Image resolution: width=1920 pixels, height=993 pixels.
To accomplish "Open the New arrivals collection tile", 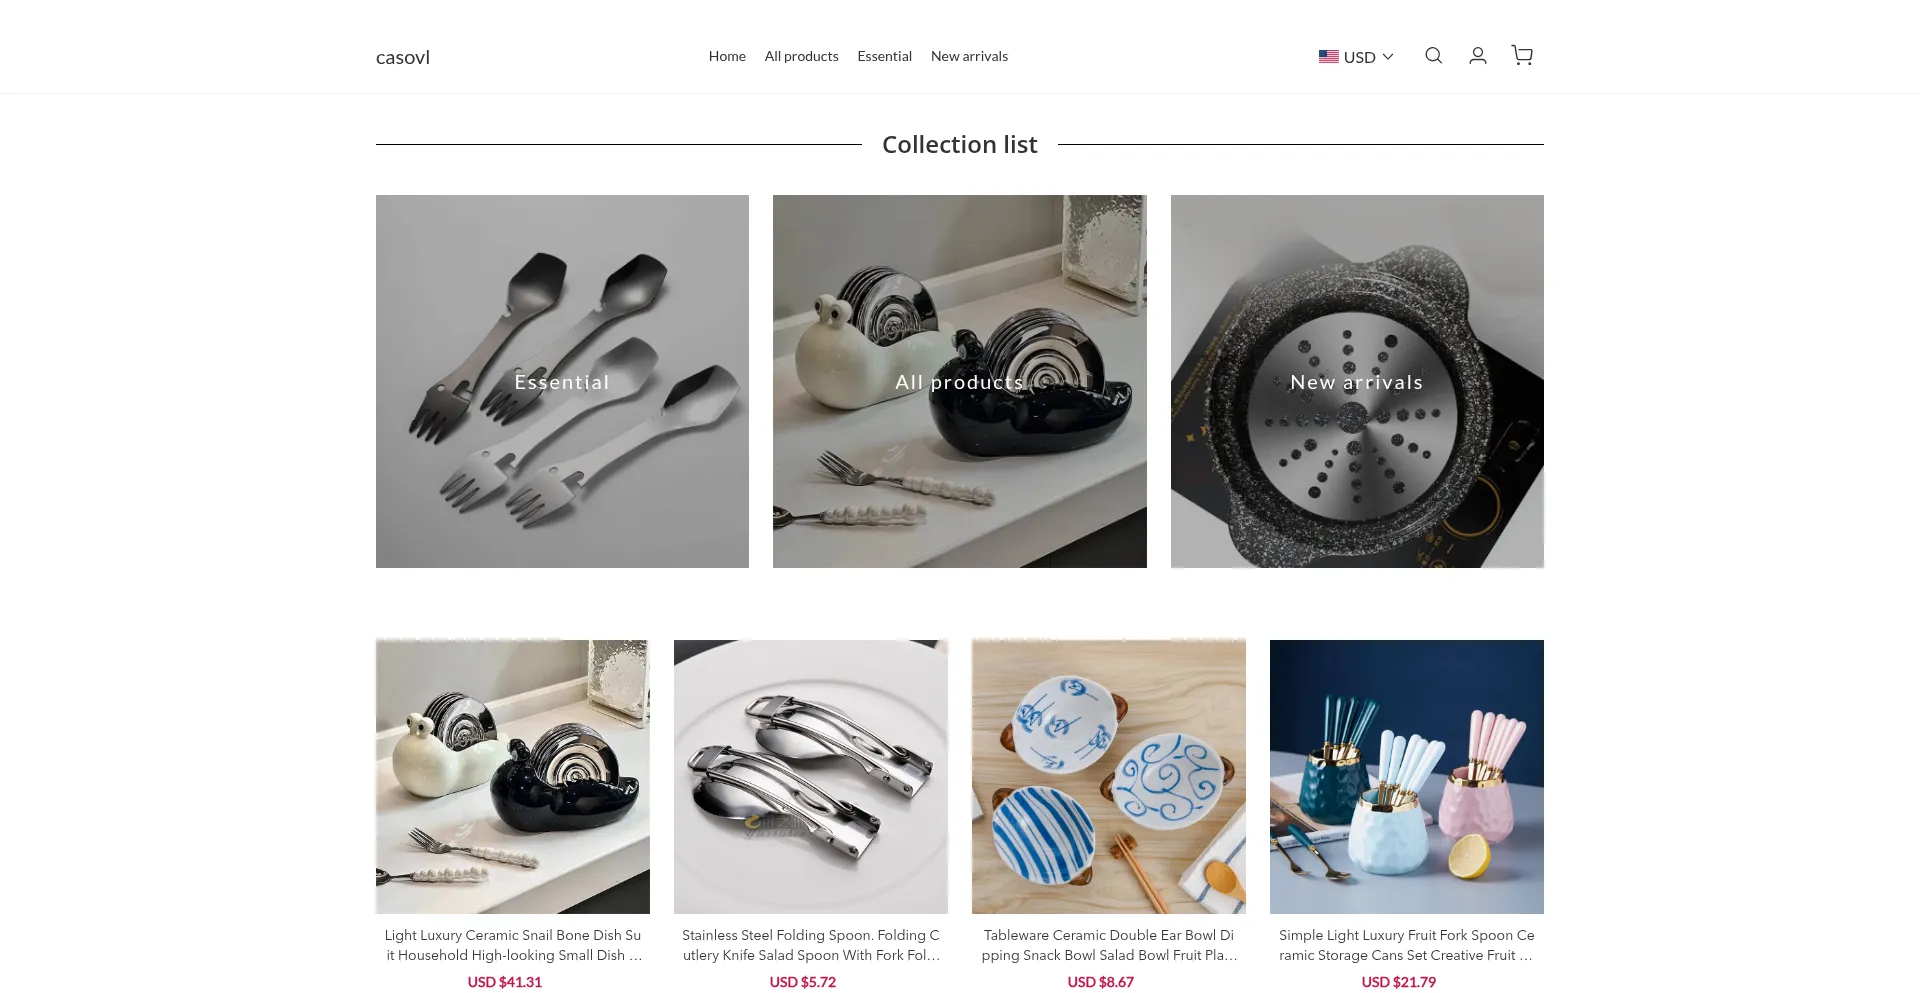I will click(x=1357, y=381).
